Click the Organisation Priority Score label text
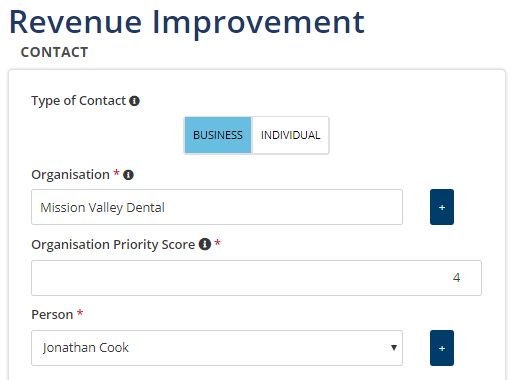 pos(113,244)
